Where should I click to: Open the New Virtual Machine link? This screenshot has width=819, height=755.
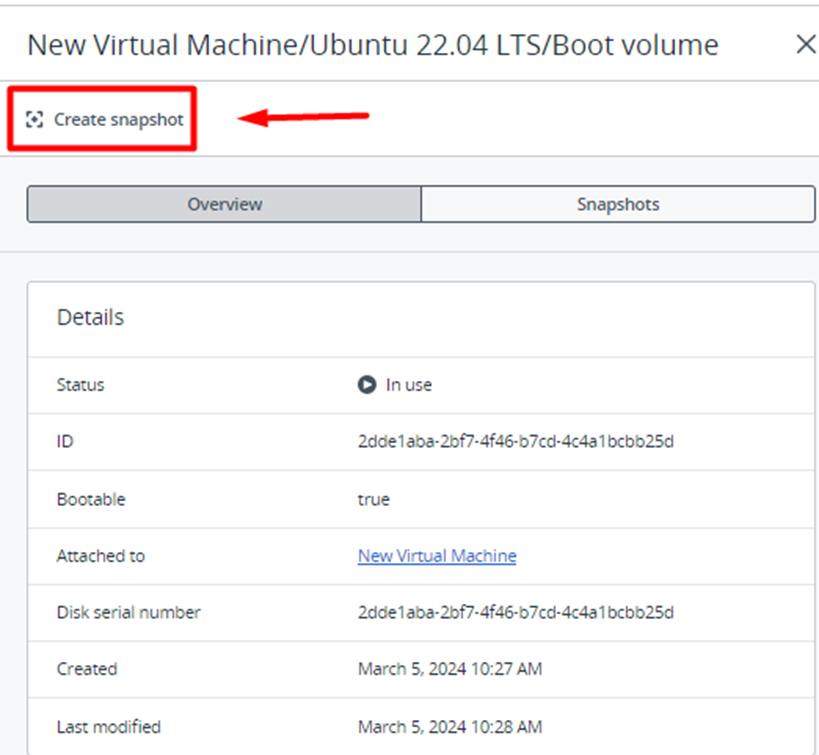click(437, 556)
